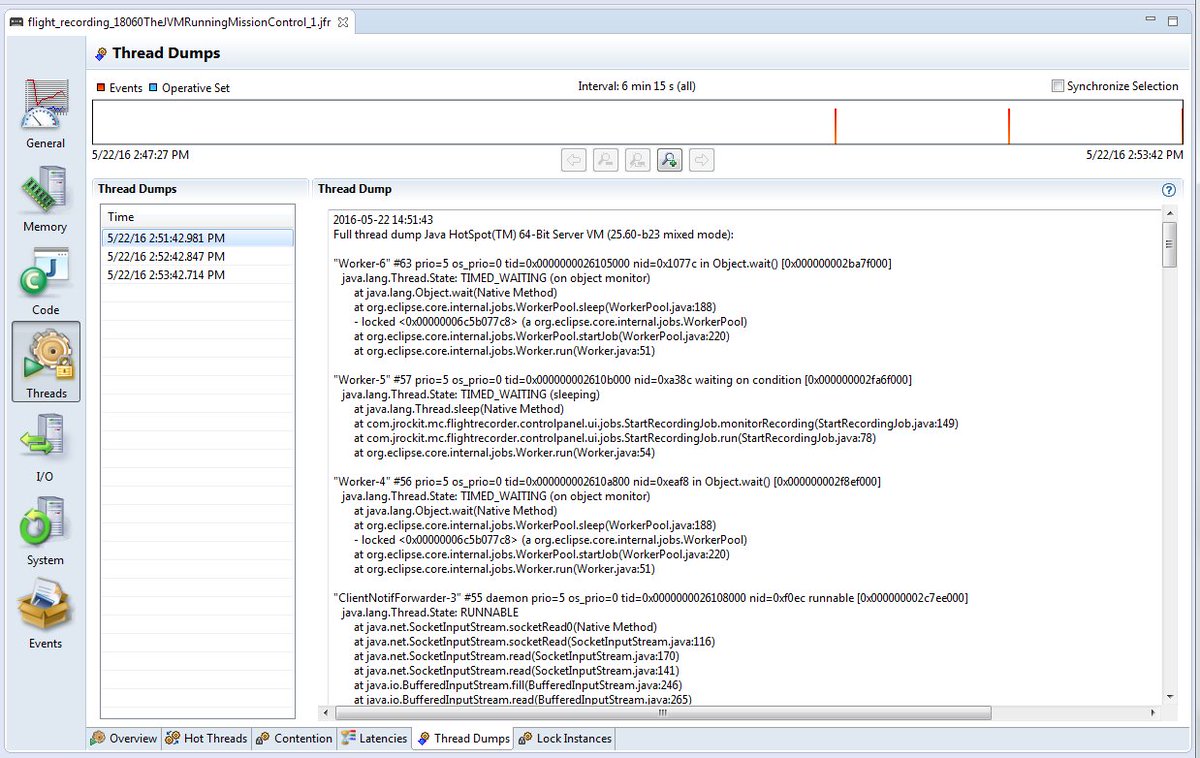Enable the Synchronize Selection checkbox
Image resolution: width=1200 pixels, height=758 pixels.
tap(1057, 86)
